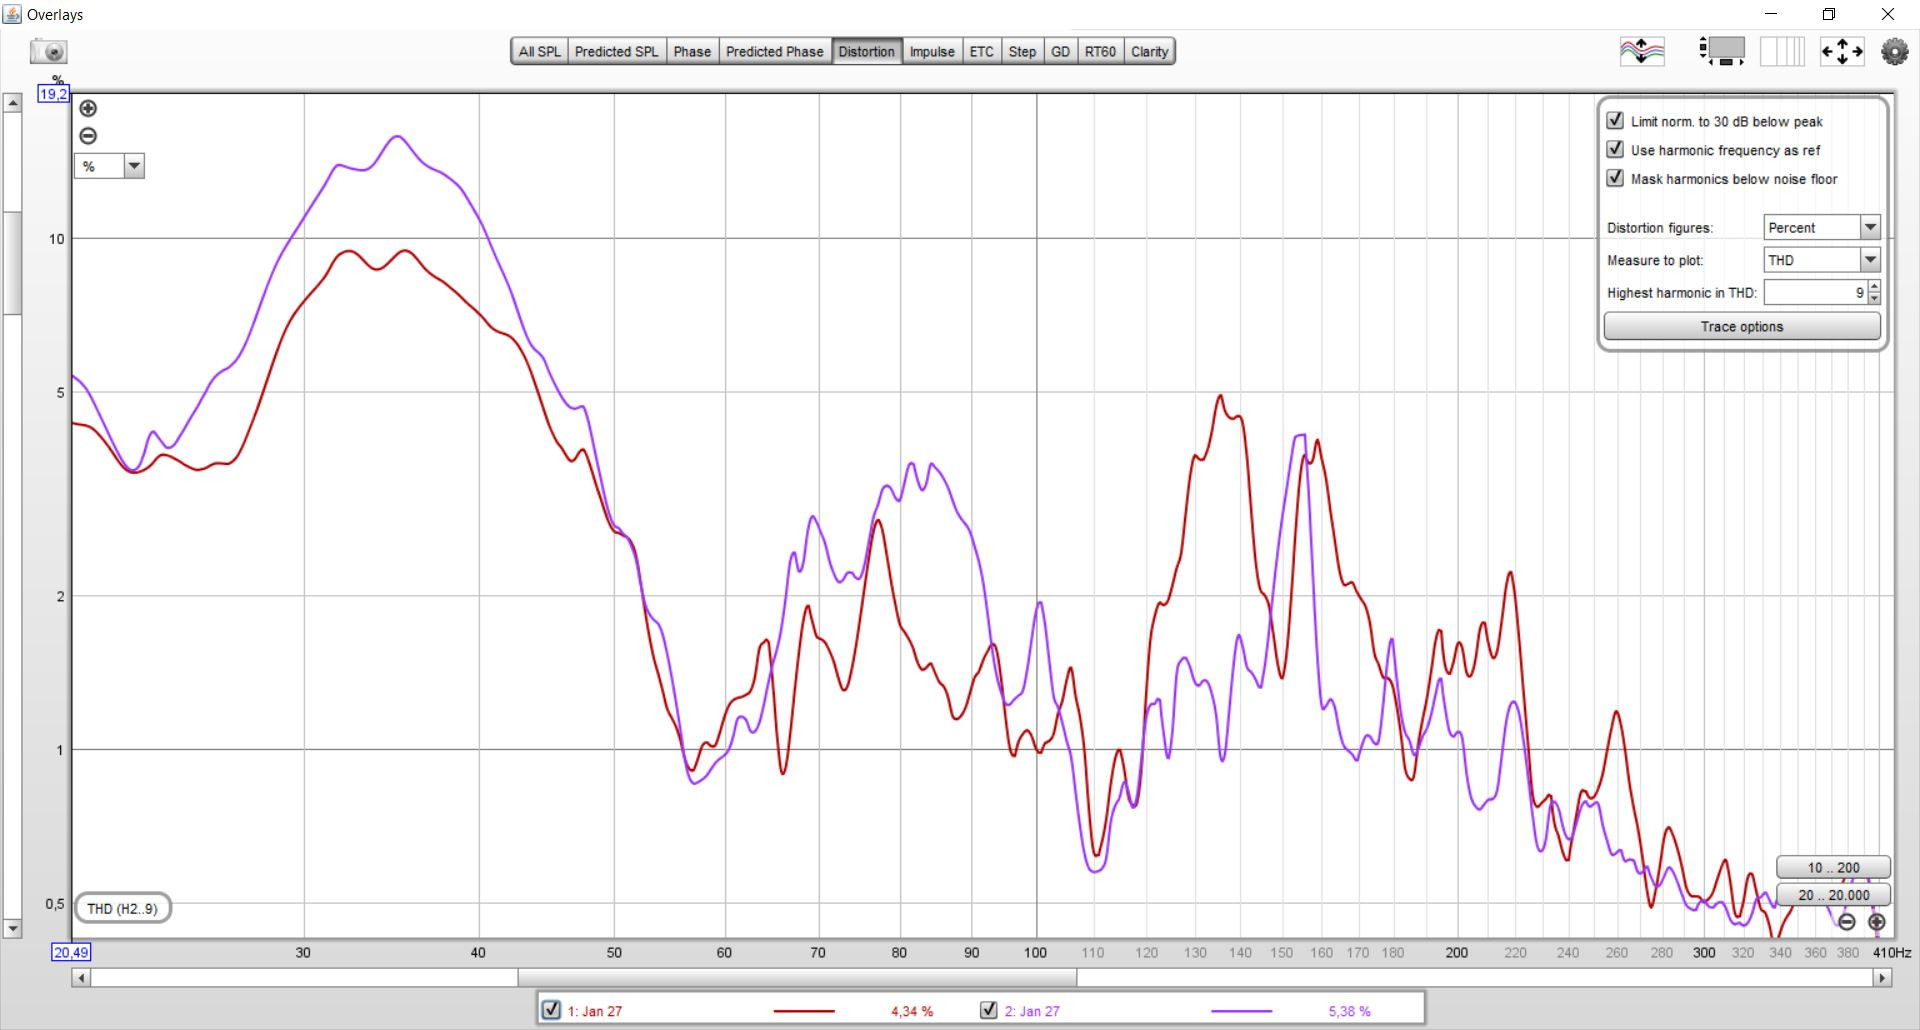Click the highest harmonic in THD input field
The image size is (1920, 1030).
[x=1815, y=293]
